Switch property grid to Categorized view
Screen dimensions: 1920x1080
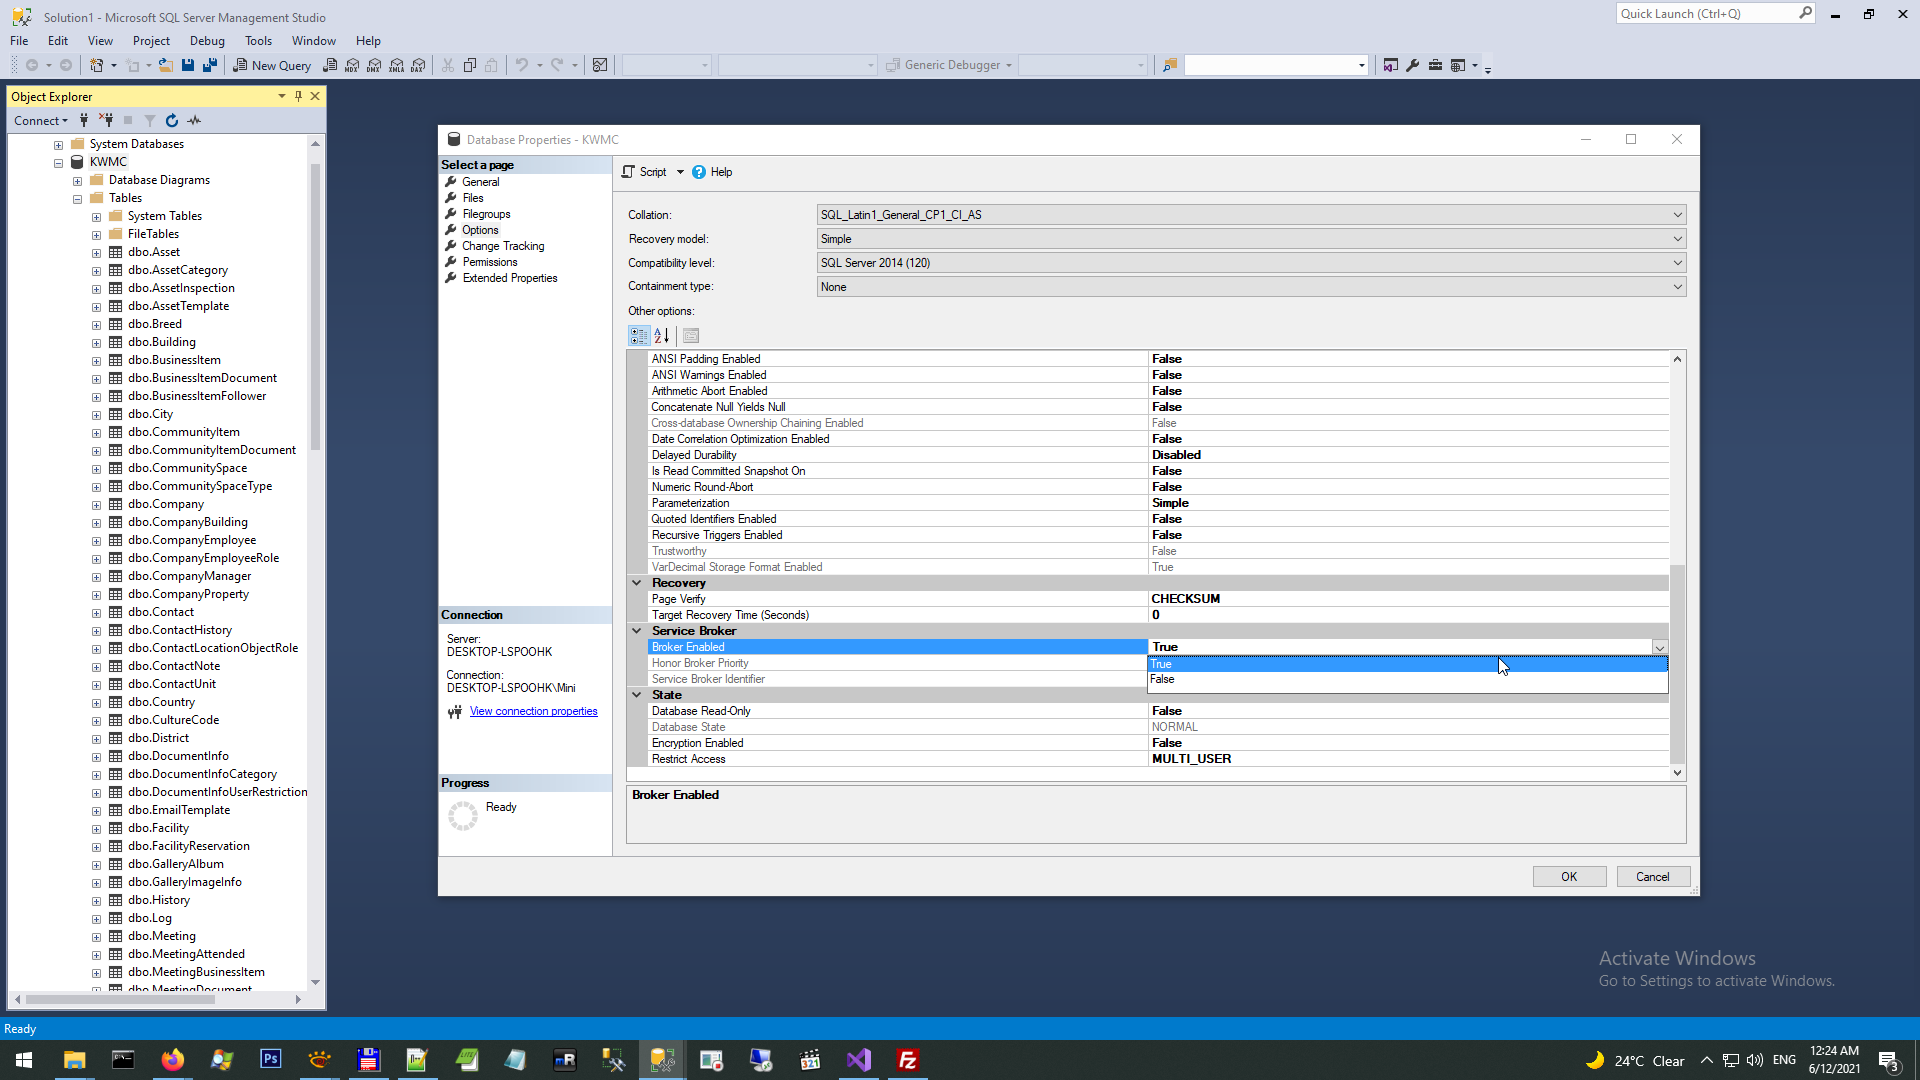click(638, 336)
